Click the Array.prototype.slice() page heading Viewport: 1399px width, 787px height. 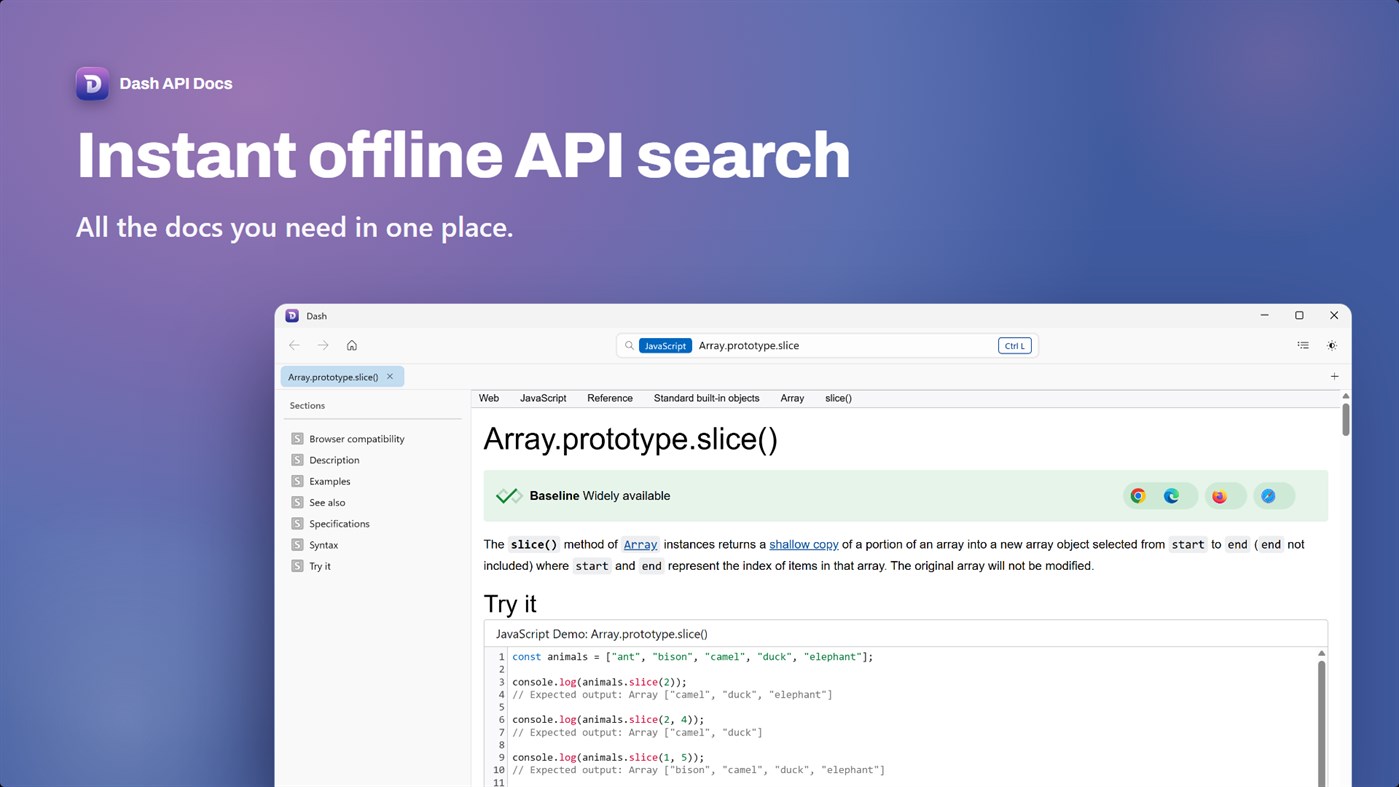(630, 439)
